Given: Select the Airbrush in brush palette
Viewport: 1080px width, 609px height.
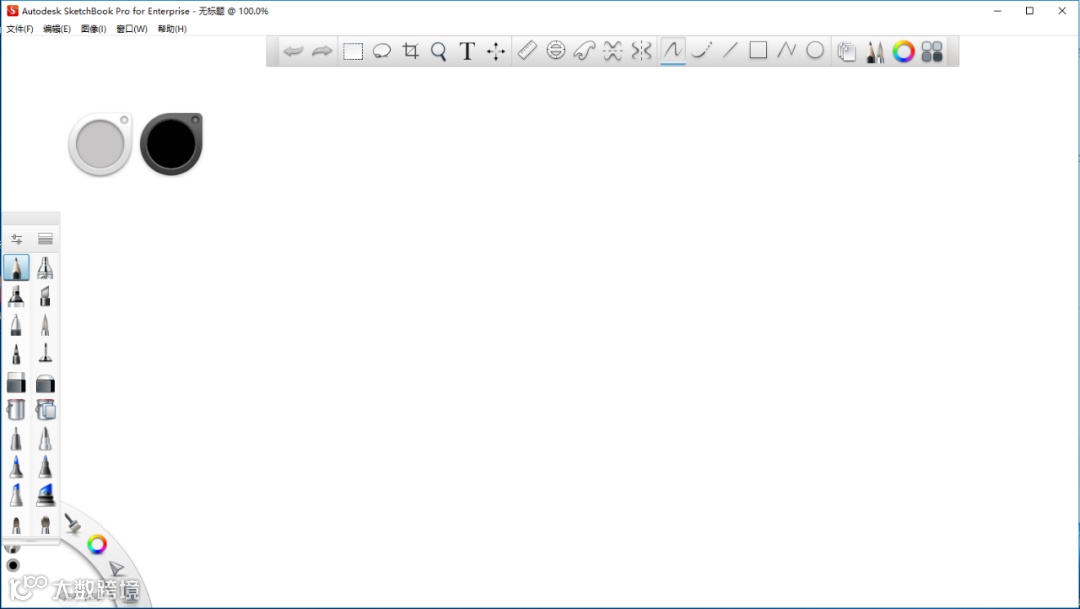Looking at the screenshot, I should coord(45,267).
